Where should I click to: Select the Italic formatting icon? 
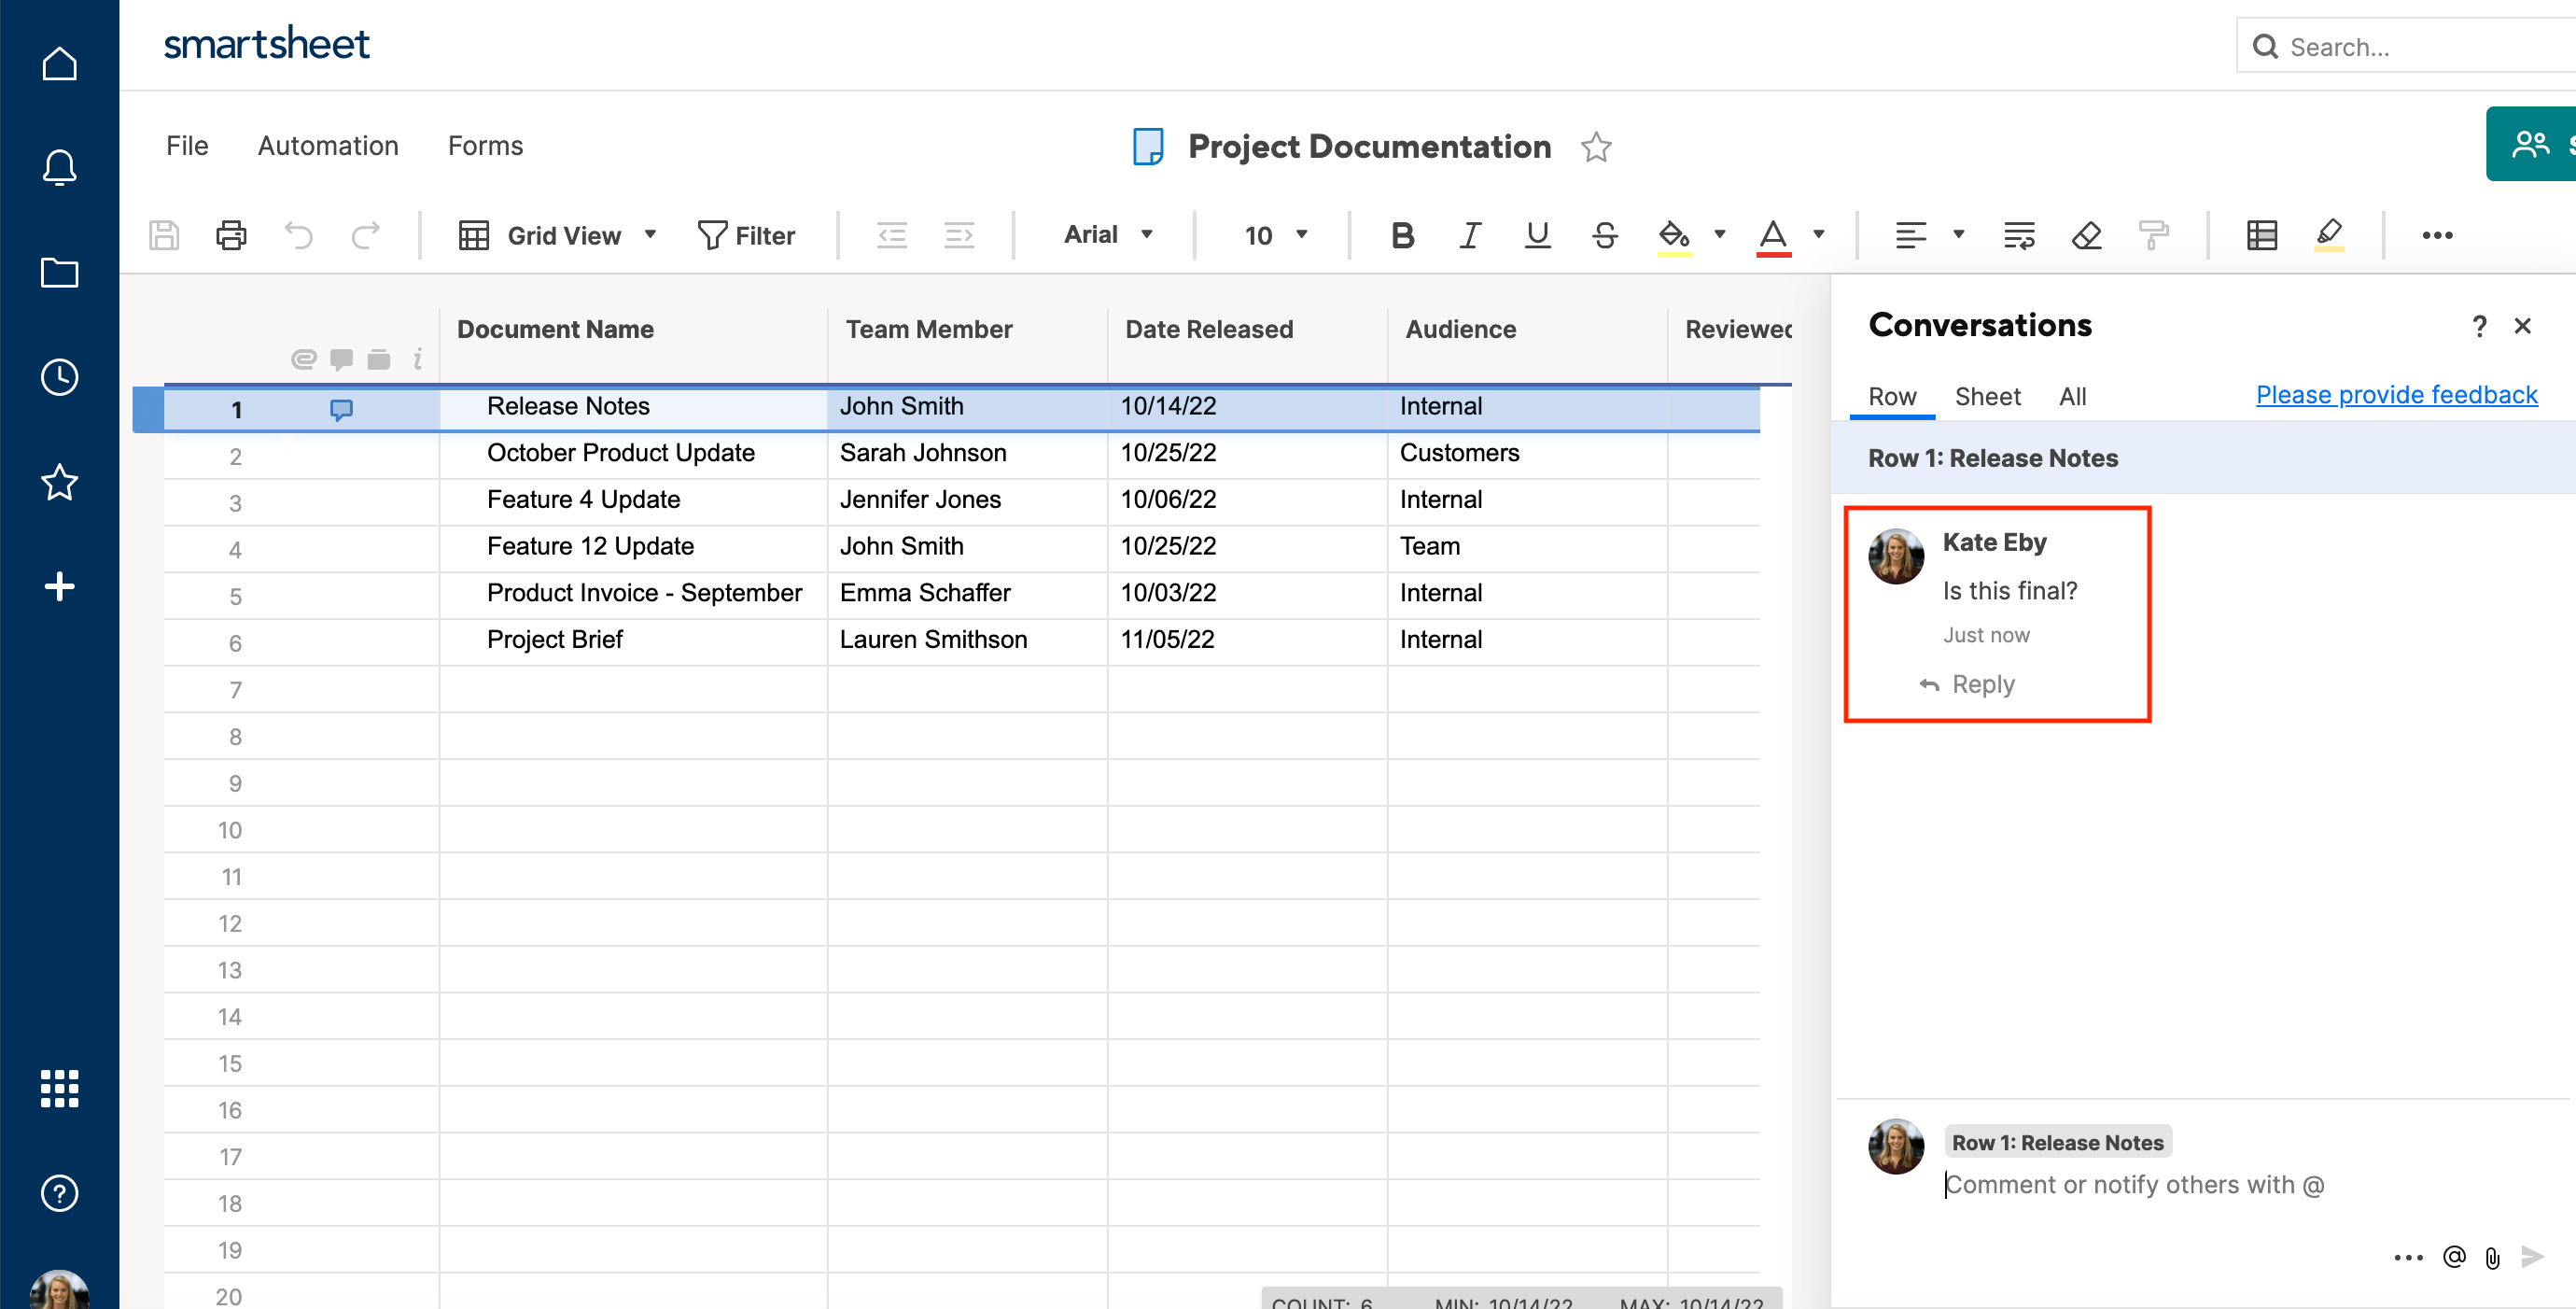coord(1466,233)
